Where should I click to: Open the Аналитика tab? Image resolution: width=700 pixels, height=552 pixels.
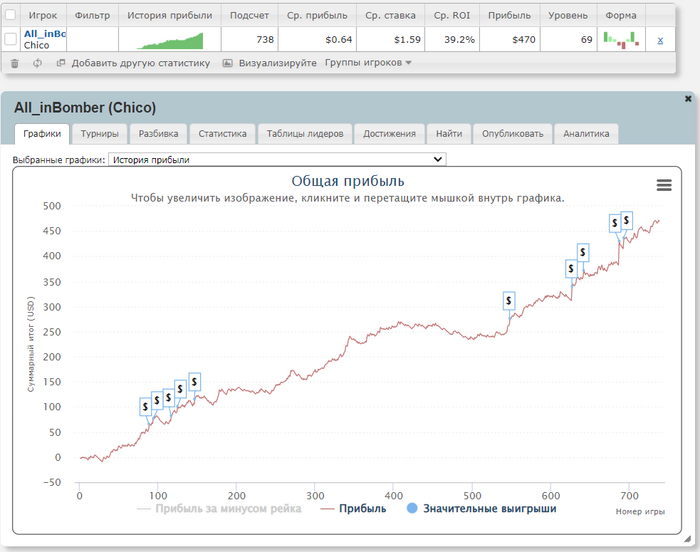tap(586, 134)
